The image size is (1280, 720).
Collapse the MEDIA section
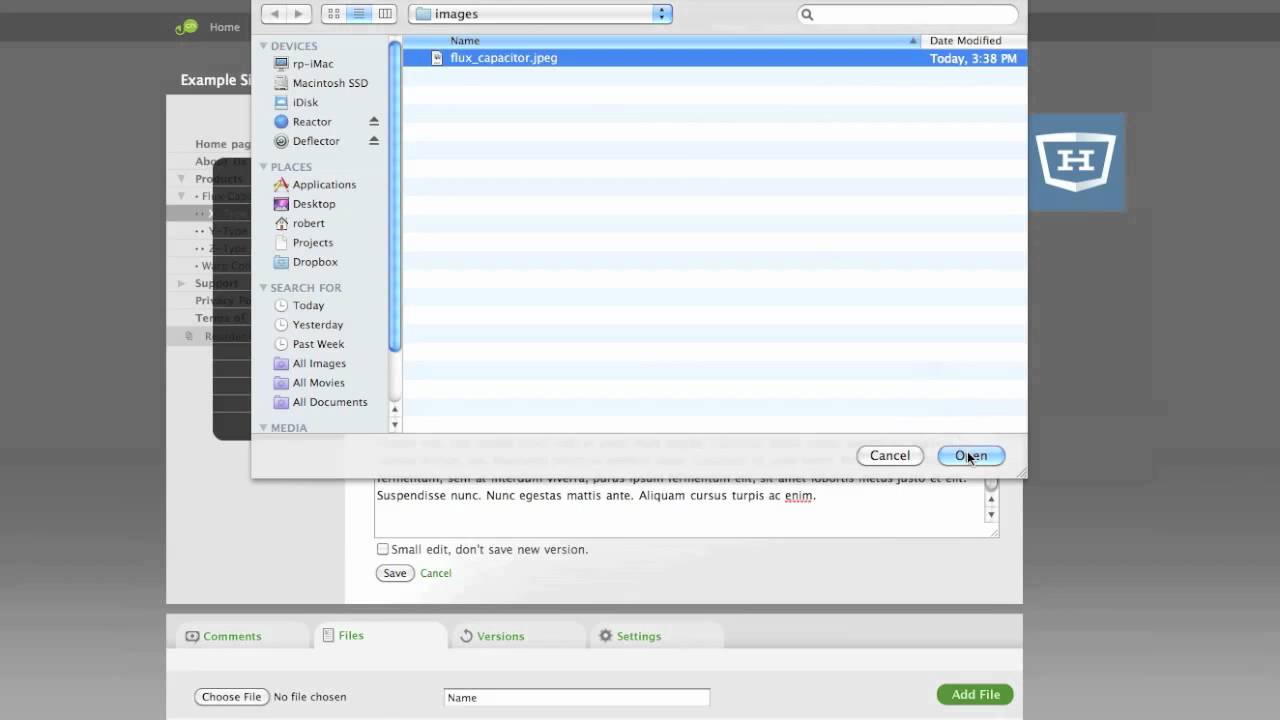click(x=264, y=428)
